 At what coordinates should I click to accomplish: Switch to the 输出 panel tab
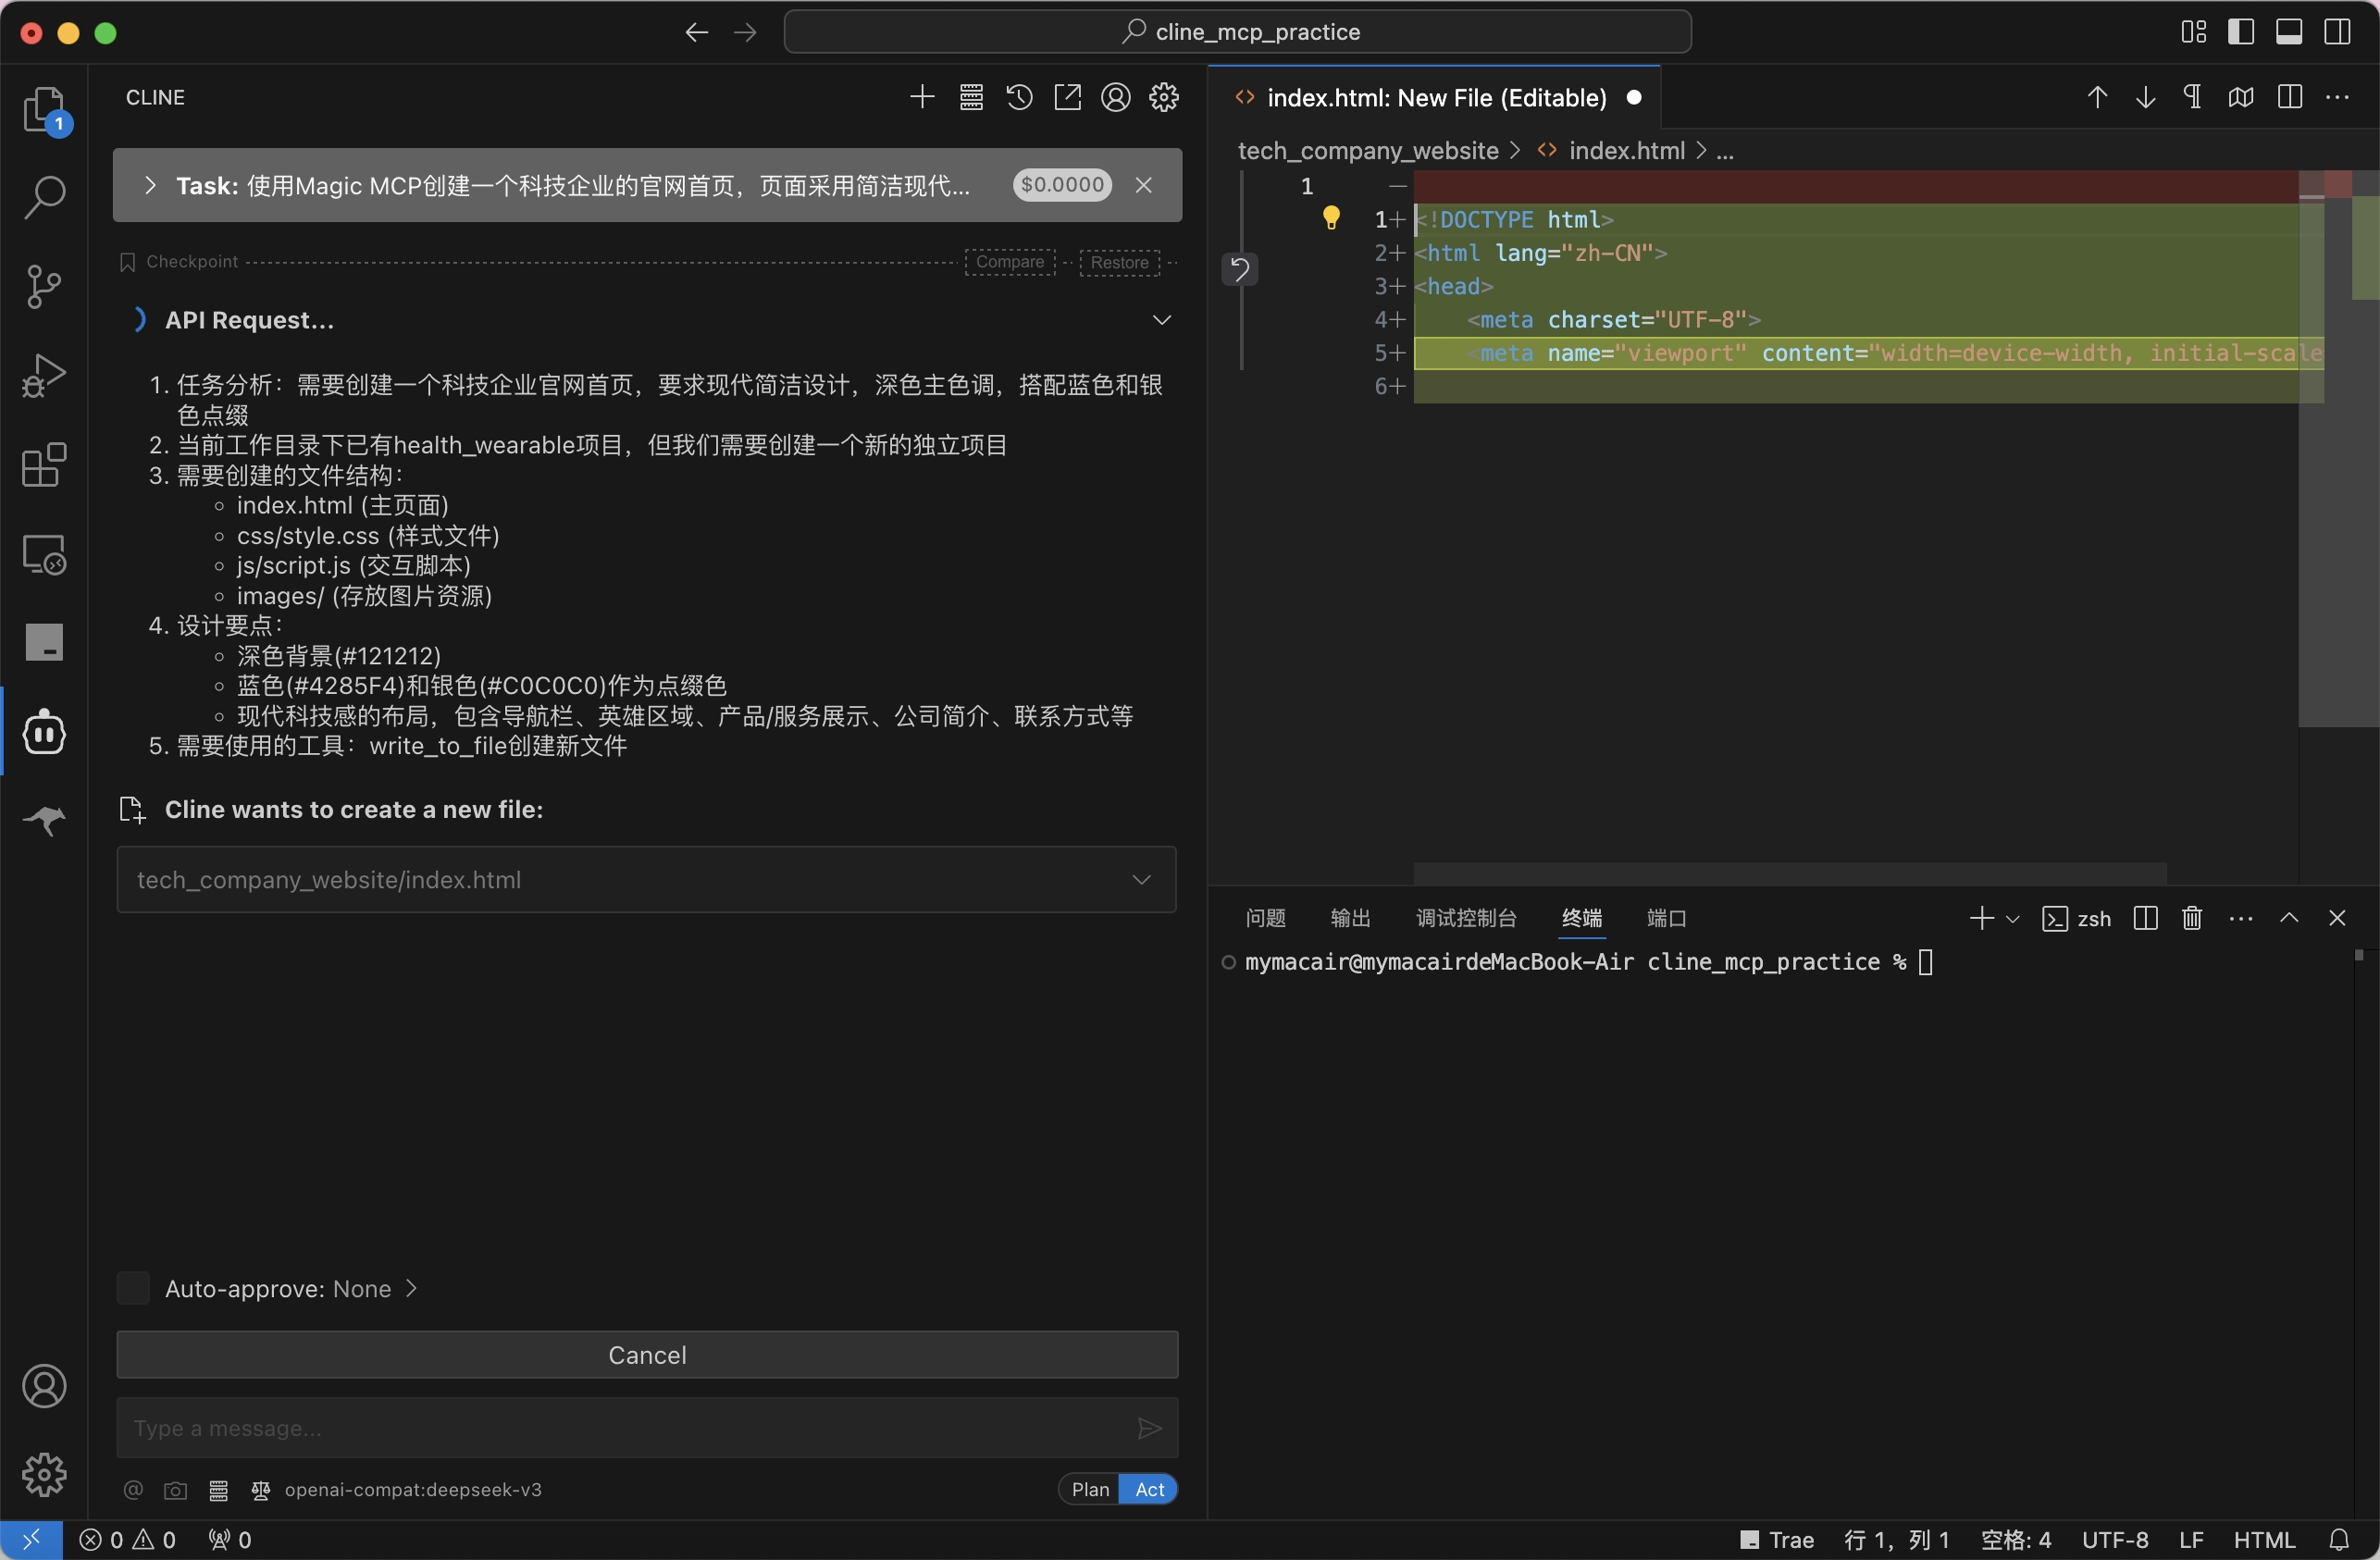tap(1350, 918)
